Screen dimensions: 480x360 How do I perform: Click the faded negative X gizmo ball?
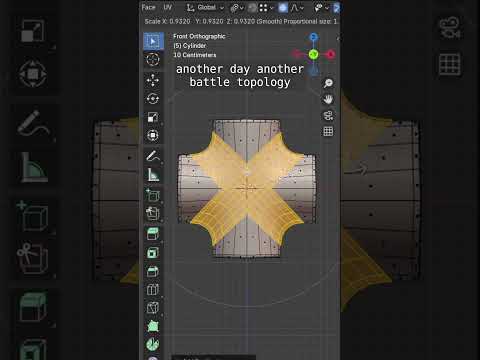click(296, 54)
